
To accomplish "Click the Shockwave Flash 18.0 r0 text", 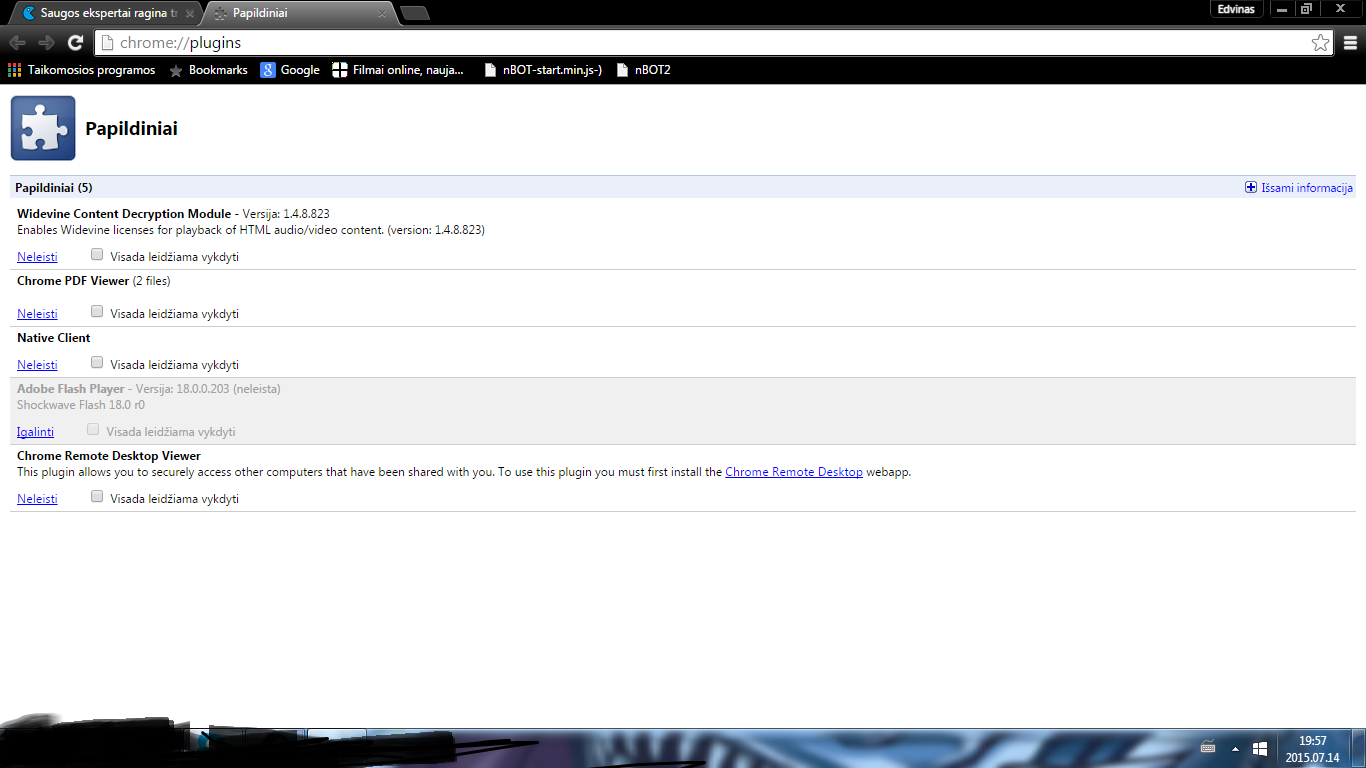I will (x=81, y=405).
